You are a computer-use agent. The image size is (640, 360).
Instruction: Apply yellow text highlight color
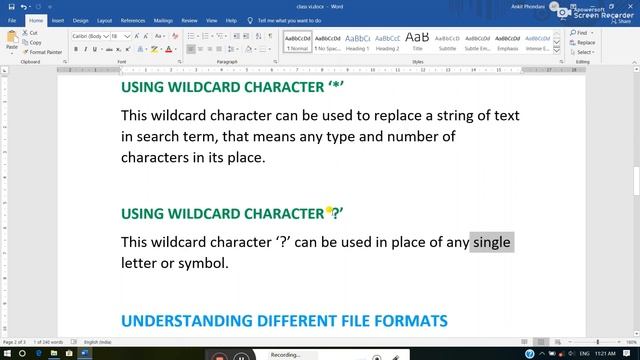(x=154, y=49)
